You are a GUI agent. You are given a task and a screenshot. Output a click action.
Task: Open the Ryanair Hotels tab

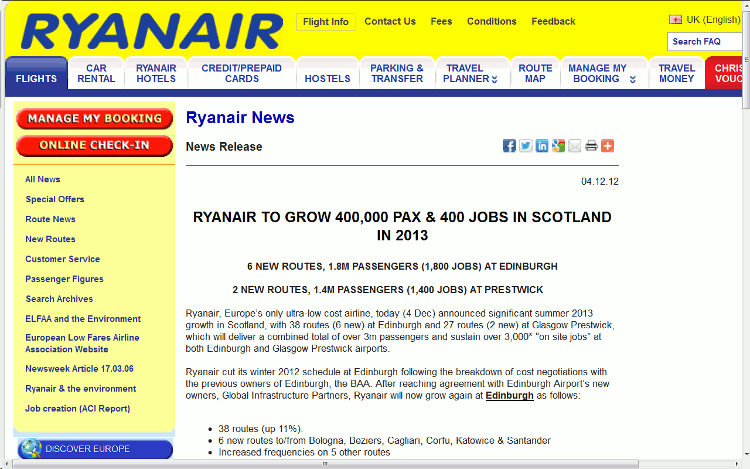click(x=156, y=74)
